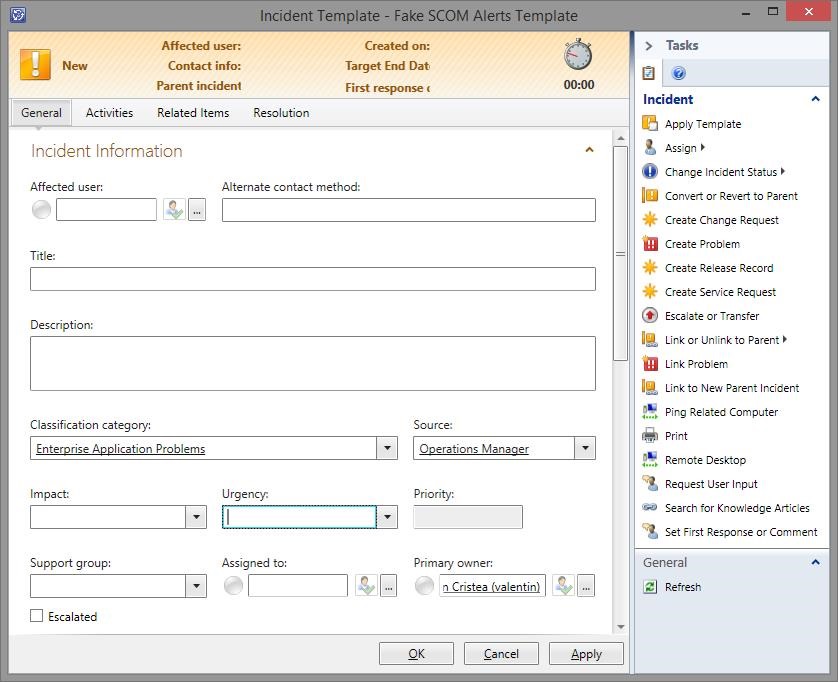The width and height of the screenshot is (838, 682).
Task: Click the Refresh icon under General
Action: click(x=650, y=587)
